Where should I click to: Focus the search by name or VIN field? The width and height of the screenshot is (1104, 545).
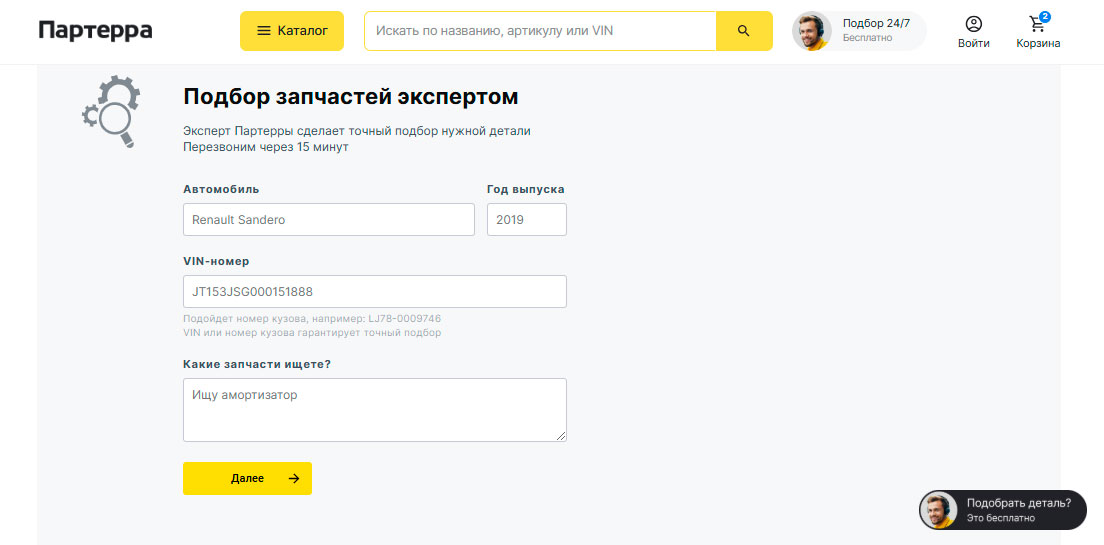(540, 31)
